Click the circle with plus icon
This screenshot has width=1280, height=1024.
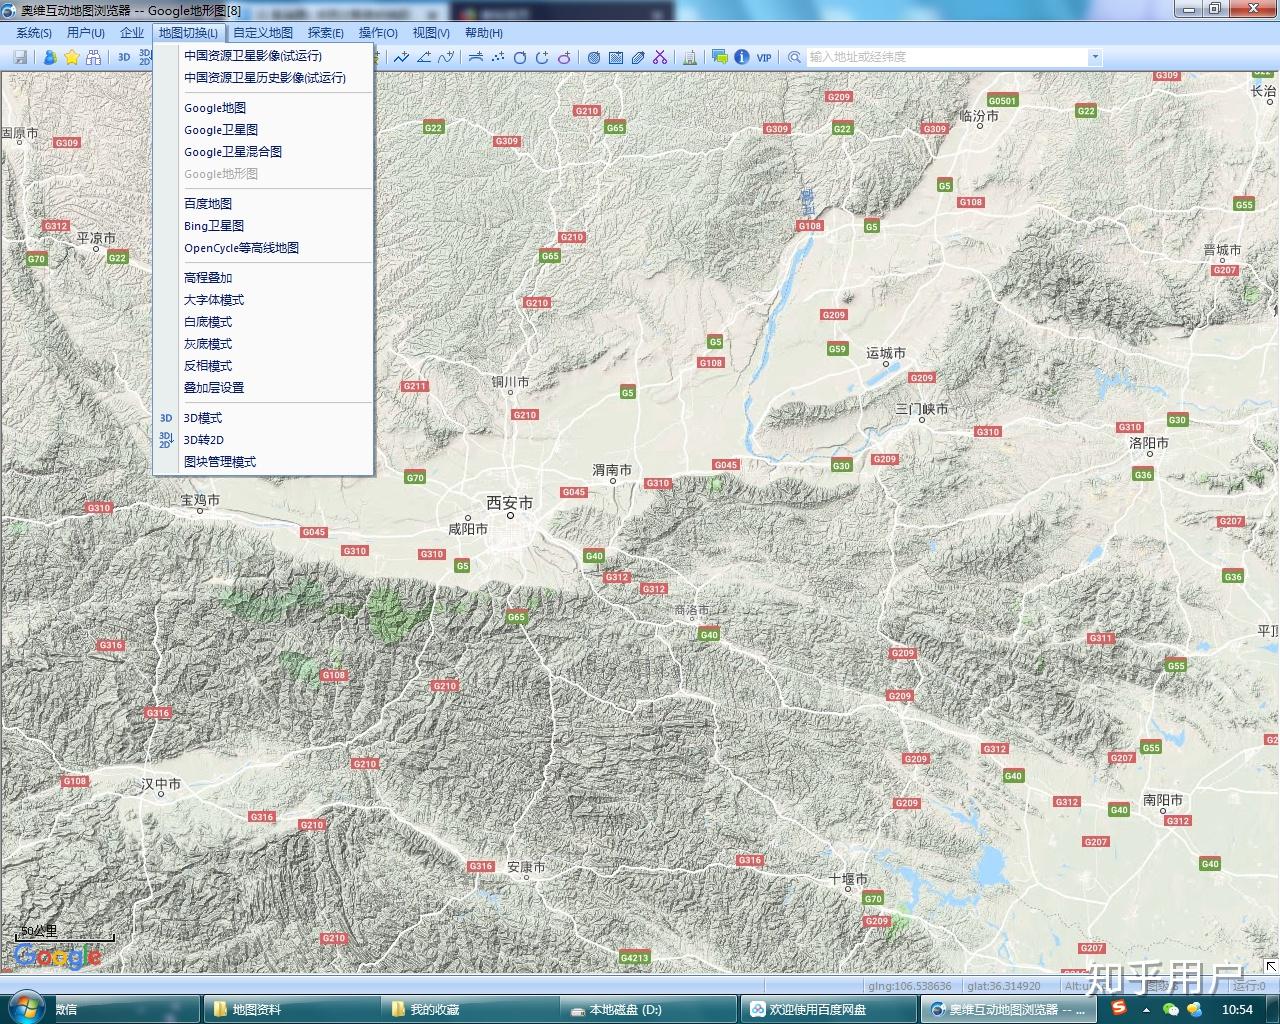(x=542, y=57)
